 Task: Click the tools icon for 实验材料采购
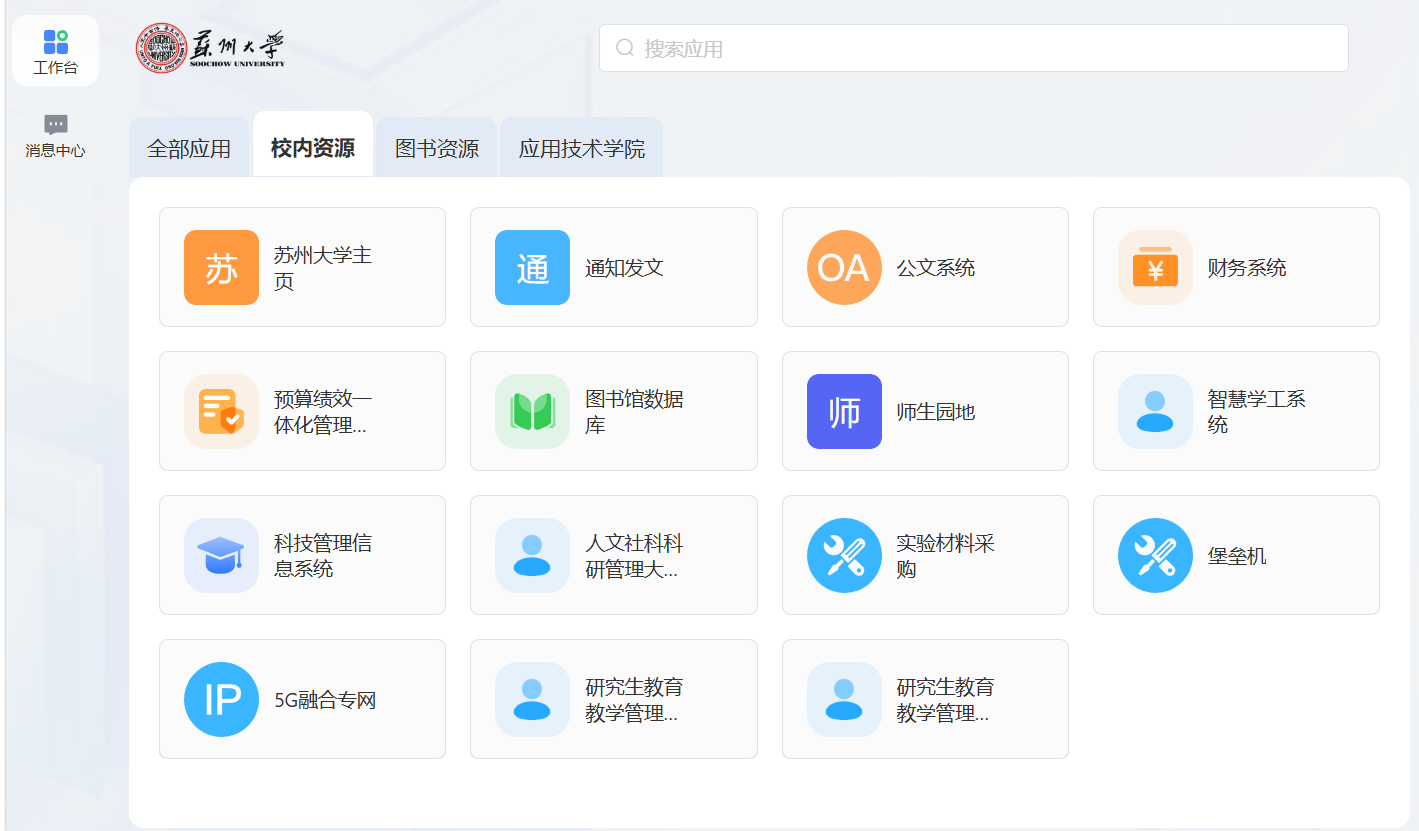844,555
